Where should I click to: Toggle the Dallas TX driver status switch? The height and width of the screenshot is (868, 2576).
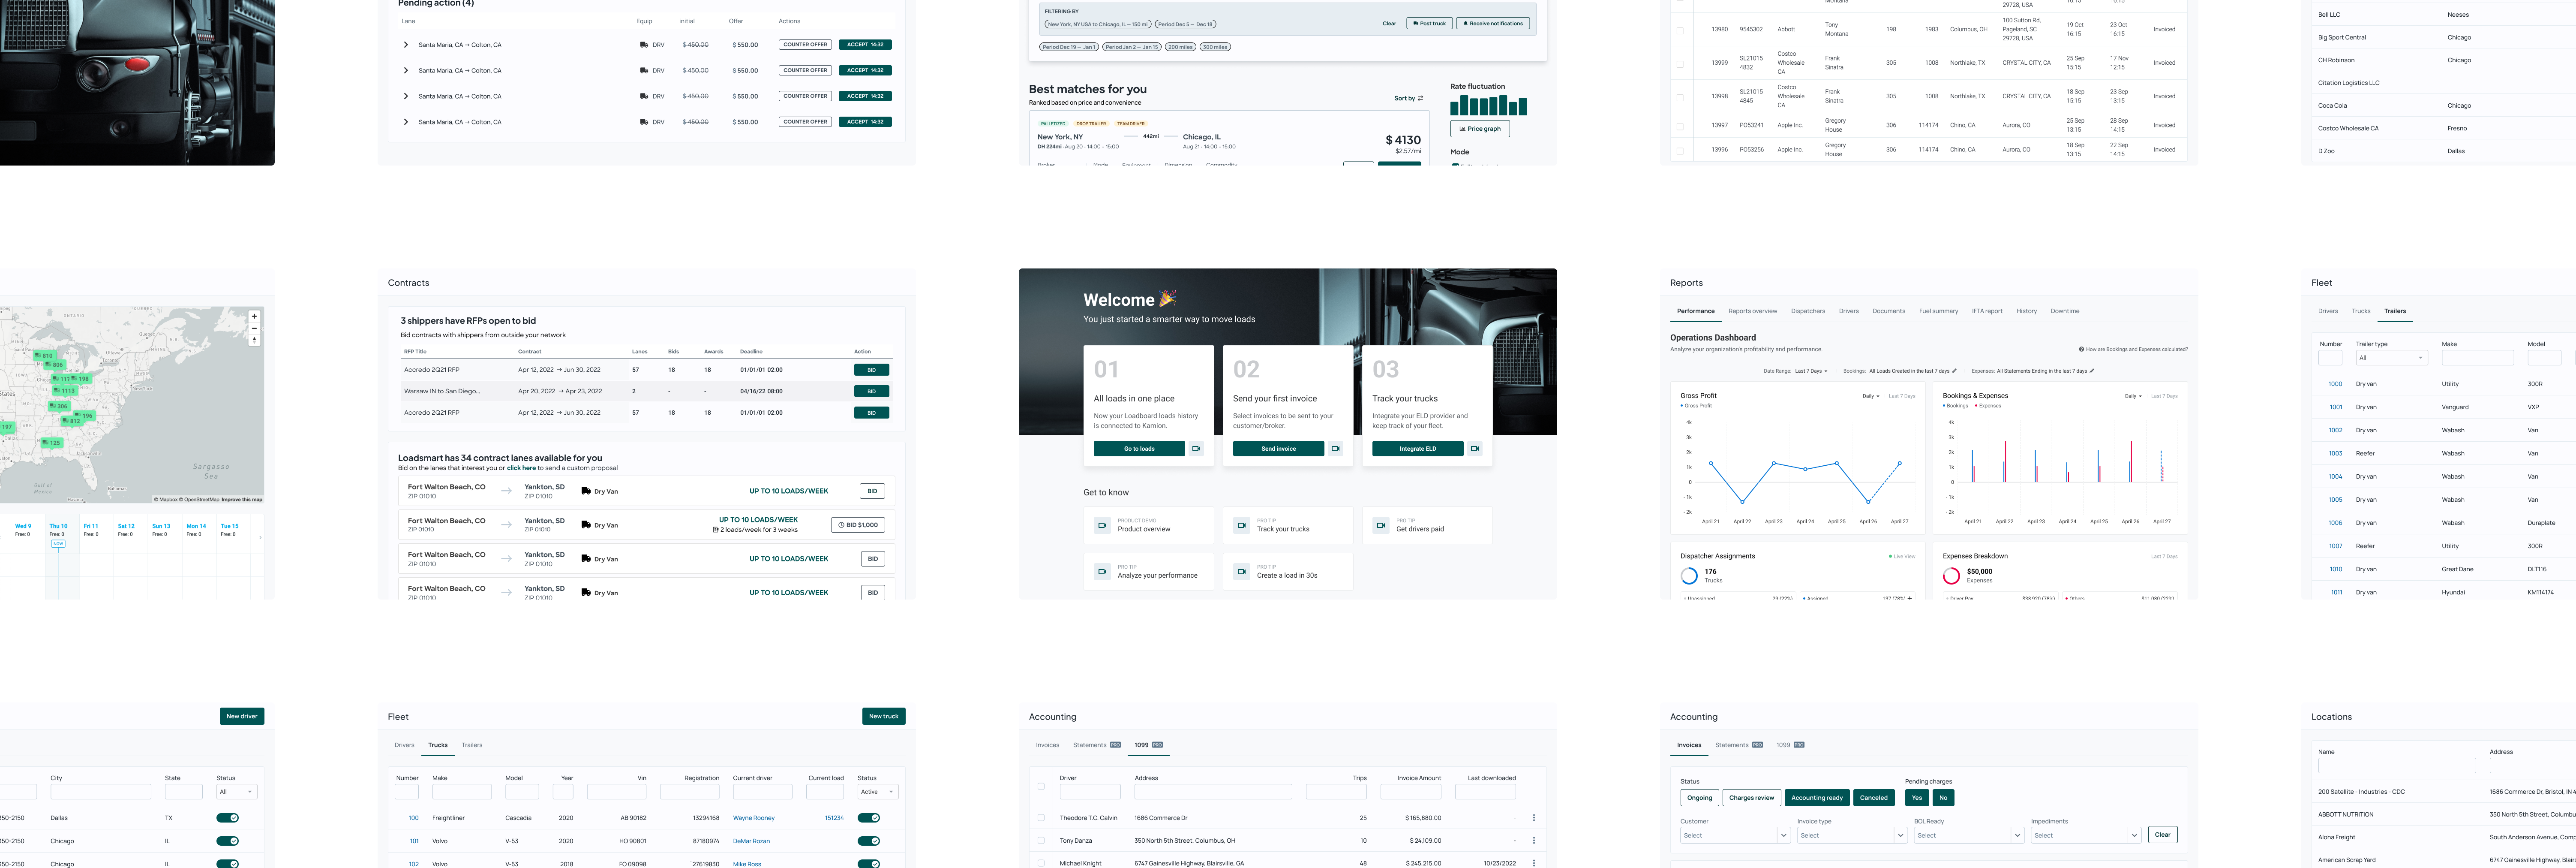[228, 818]
